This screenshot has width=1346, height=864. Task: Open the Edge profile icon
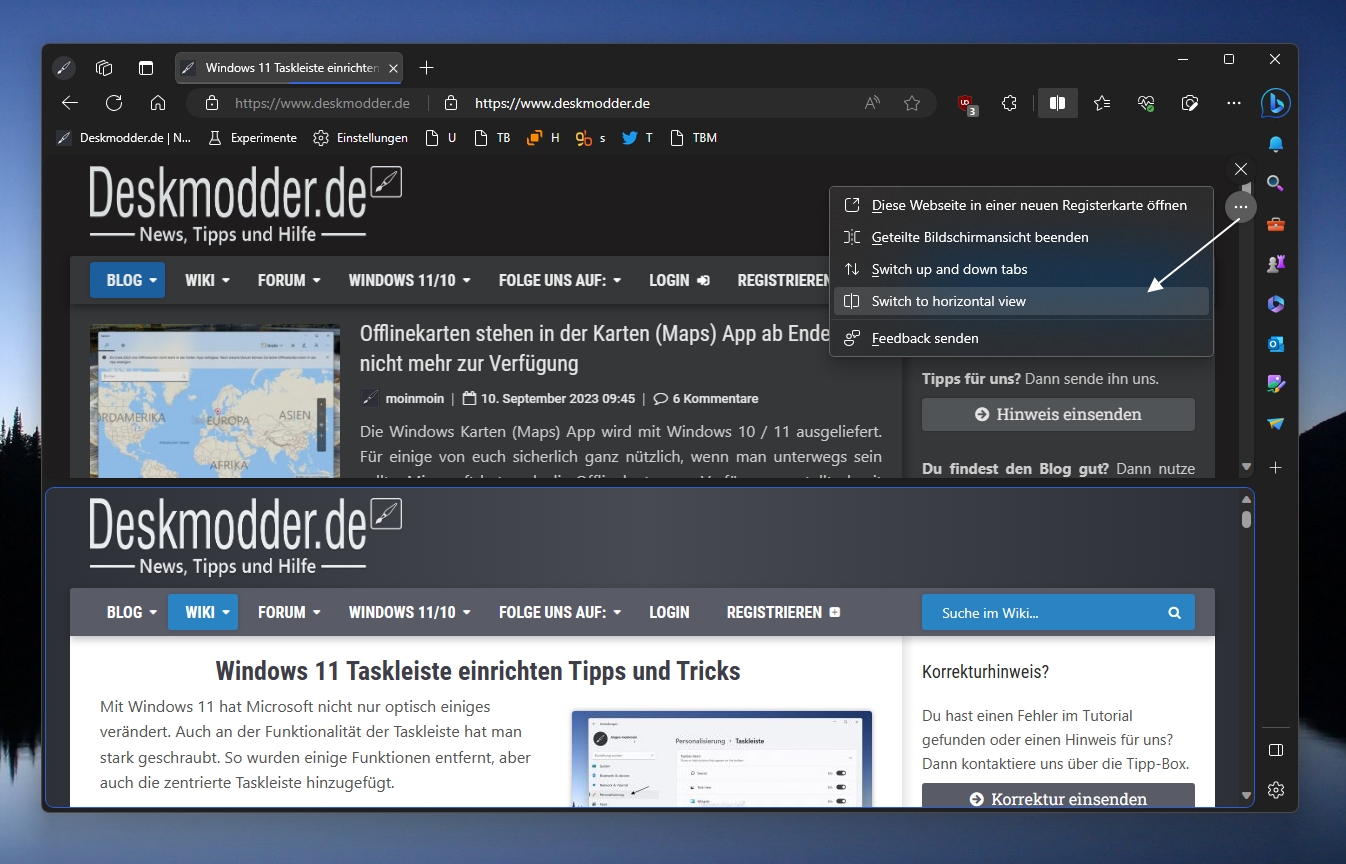[x=63, y=68]
